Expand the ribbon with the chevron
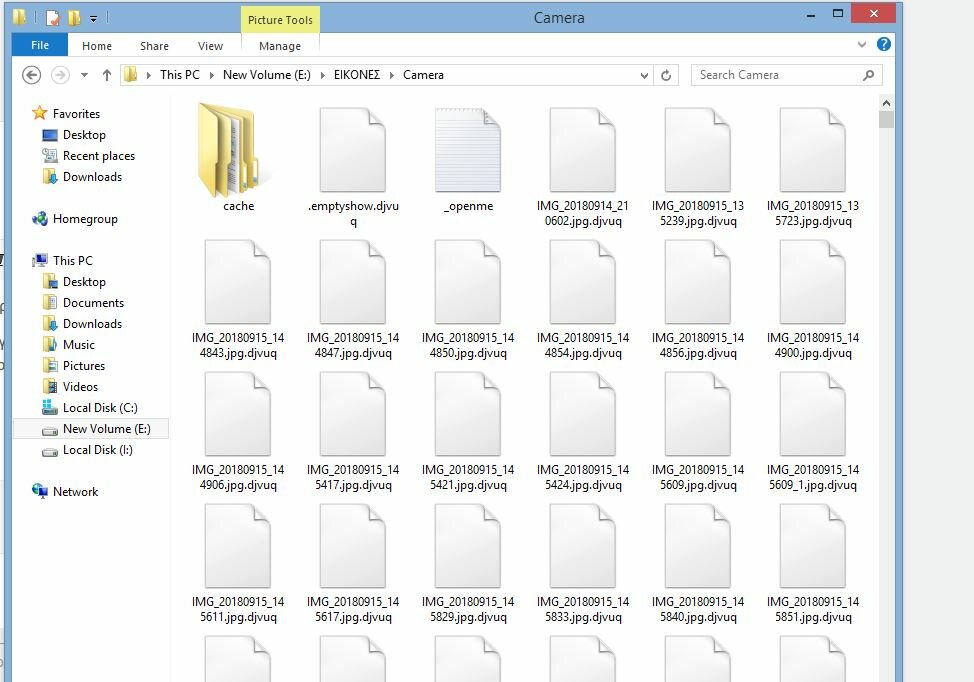Screen dimensions: 974x682 pyautogui.click(x=862, y=44)
